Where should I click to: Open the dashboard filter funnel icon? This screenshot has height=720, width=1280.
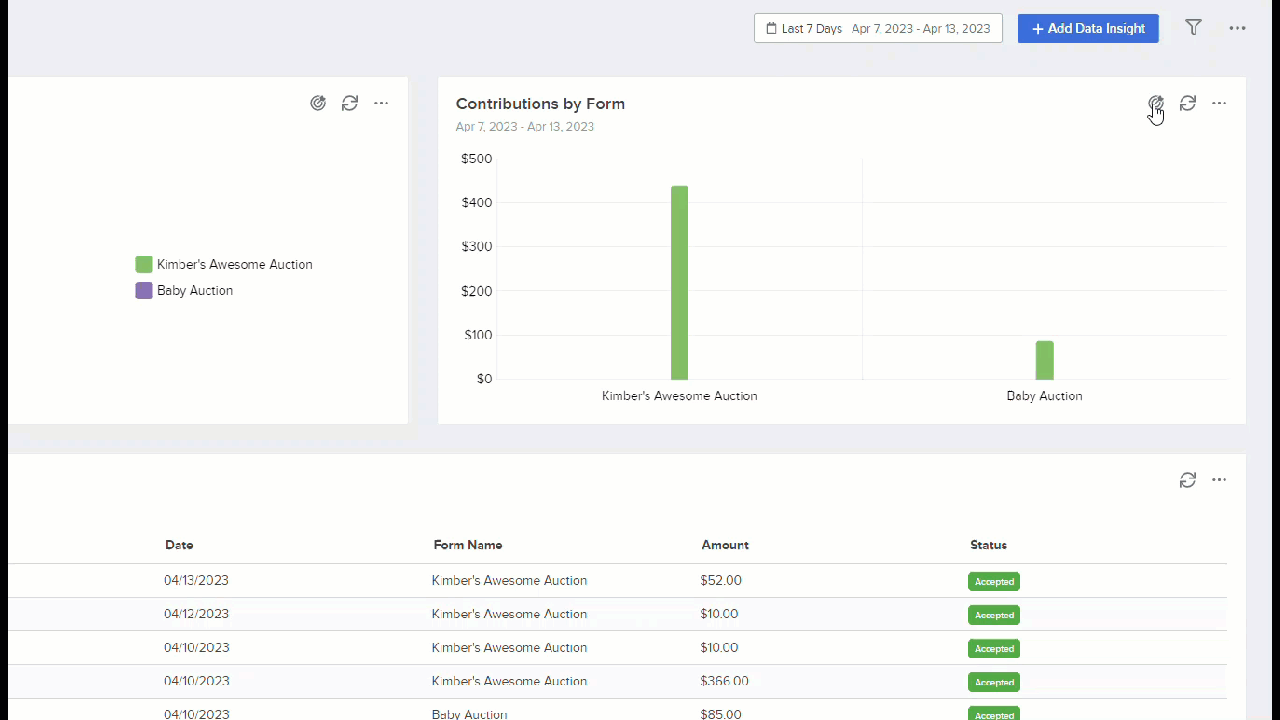1193,28
